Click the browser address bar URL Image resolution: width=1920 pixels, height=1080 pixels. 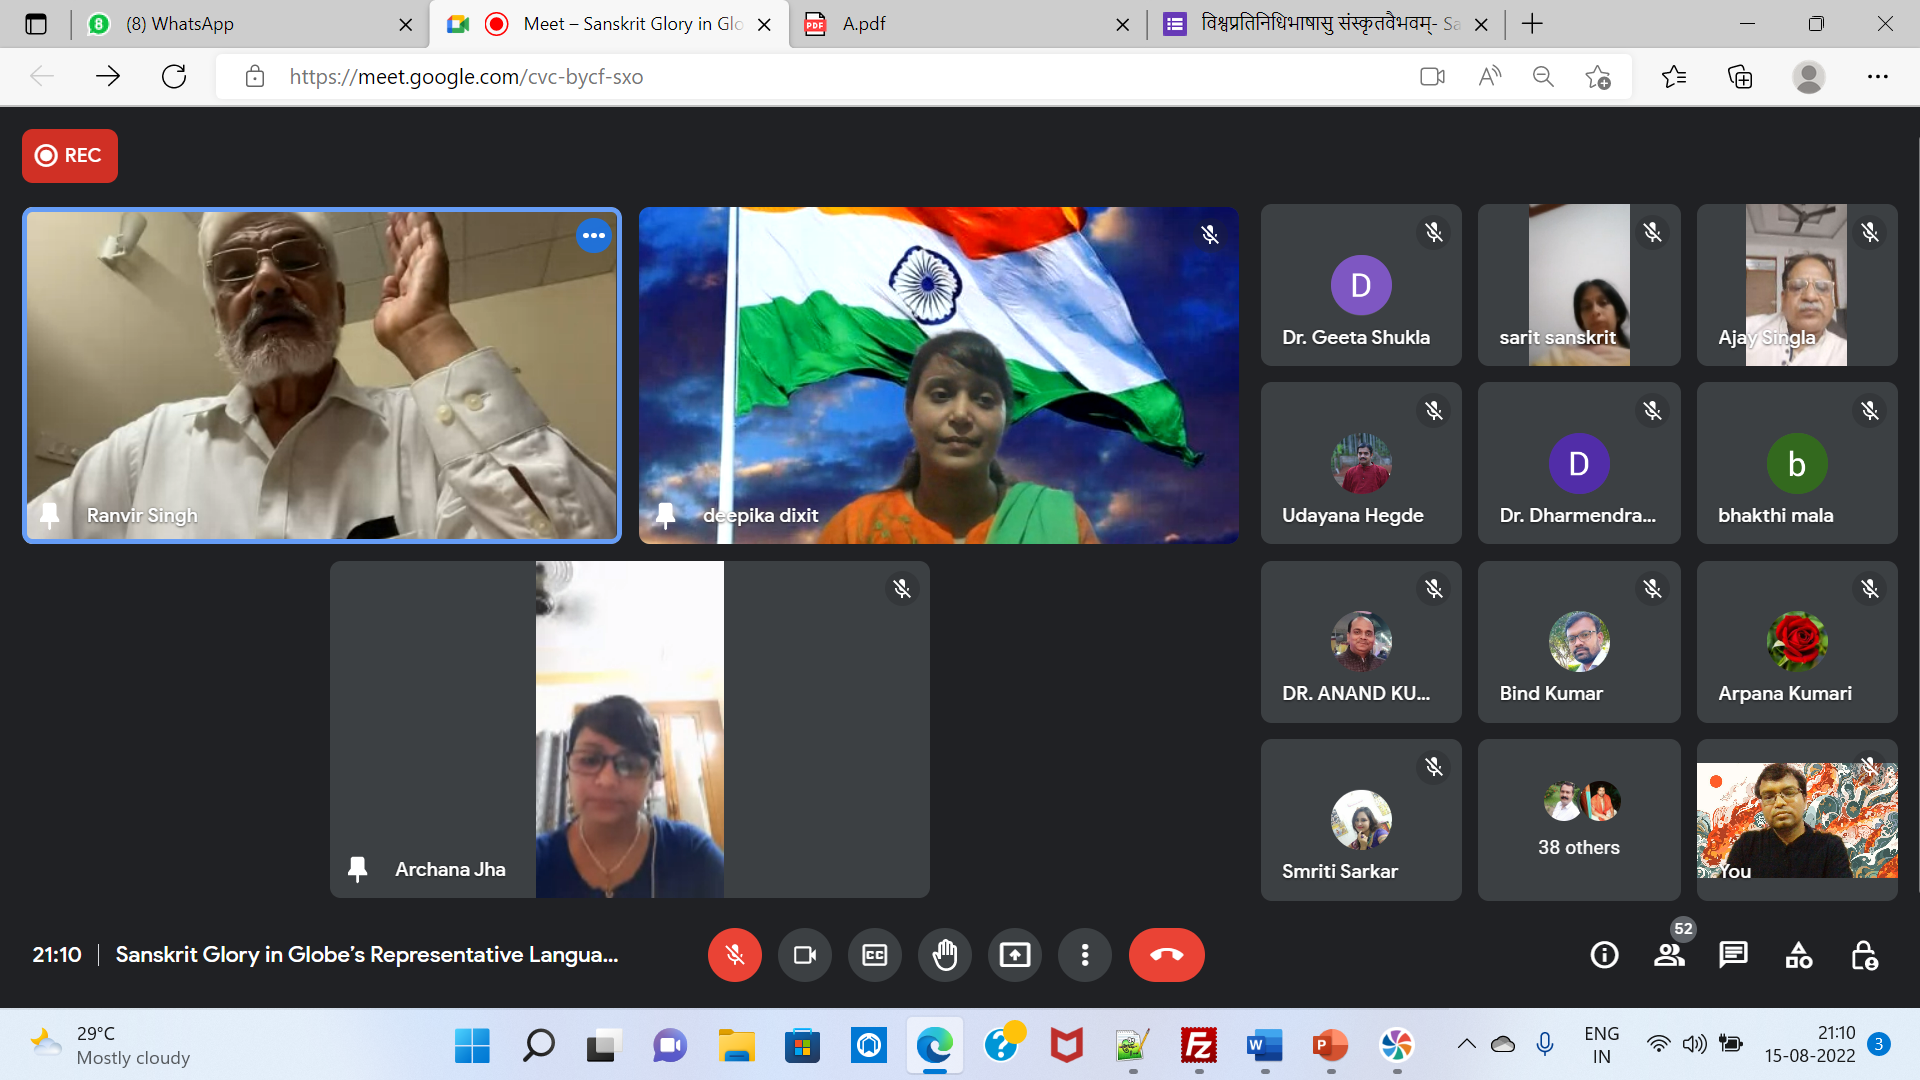click(466, 77)
